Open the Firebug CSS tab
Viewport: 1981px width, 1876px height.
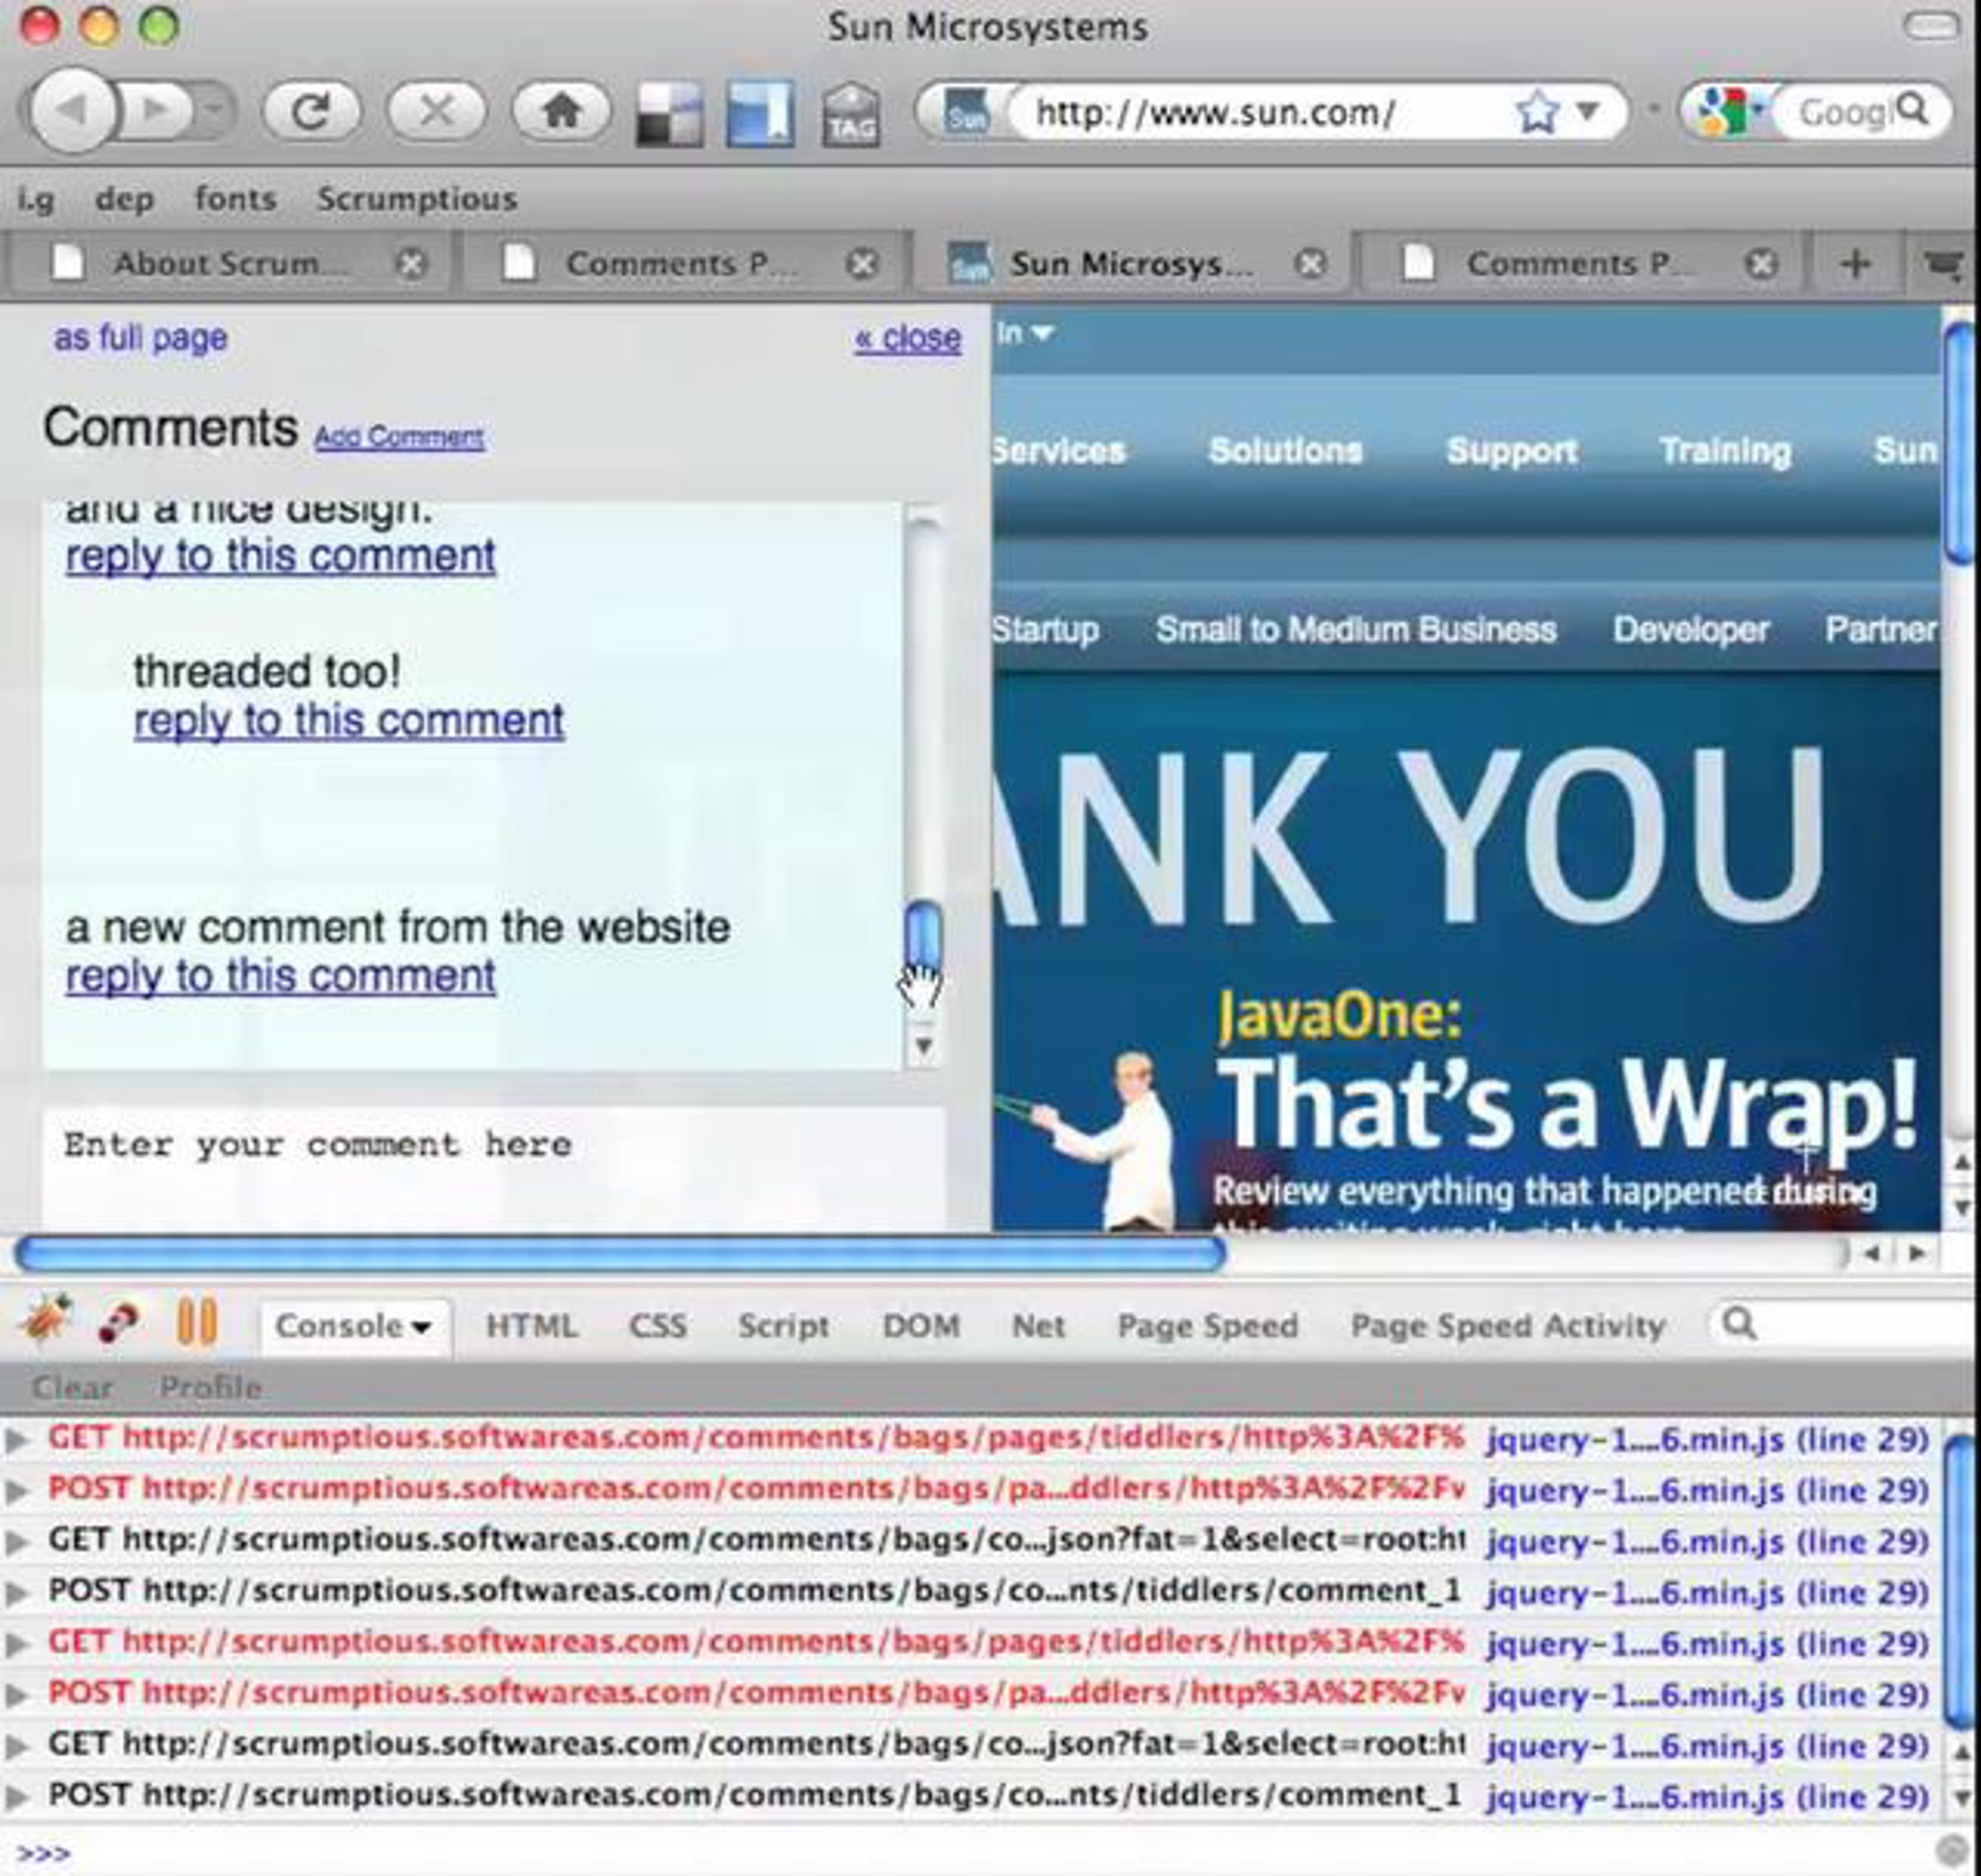657,1326
